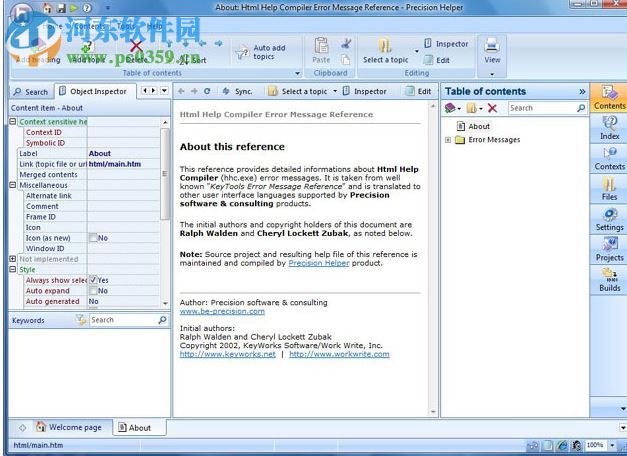Collapse Table of contents panel with double chevron
627x456 pixels.
click(x=582, y=92)
